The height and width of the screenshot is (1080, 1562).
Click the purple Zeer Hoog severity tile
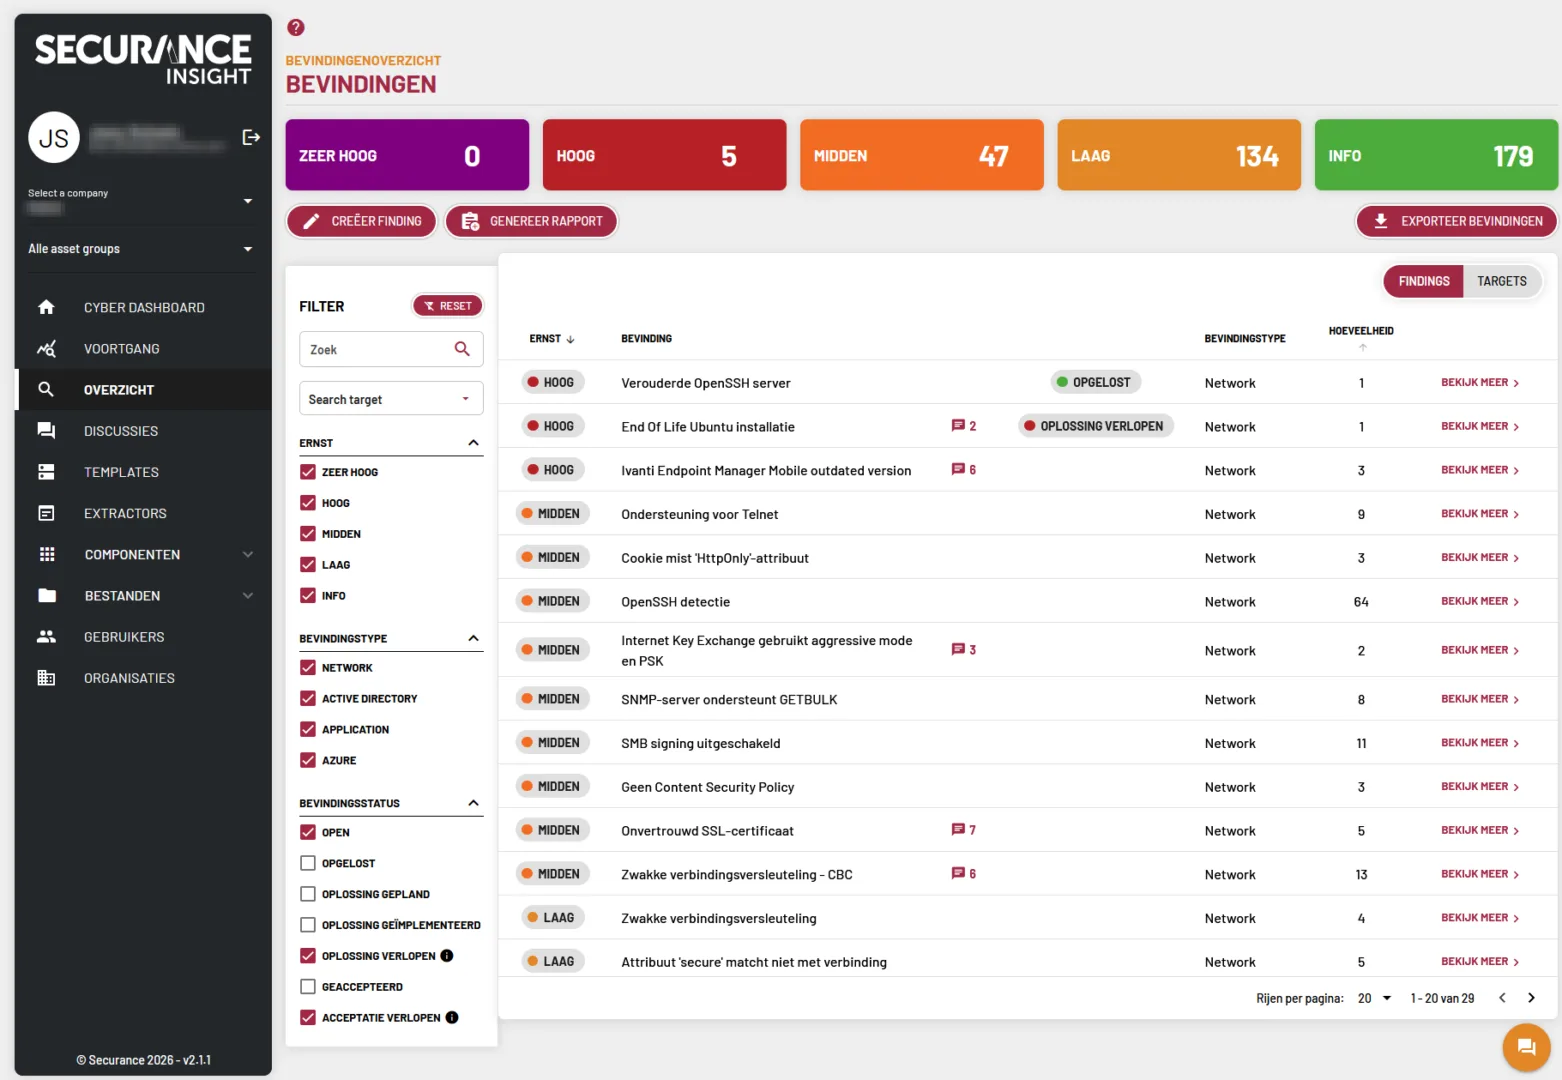click(407, 155)
